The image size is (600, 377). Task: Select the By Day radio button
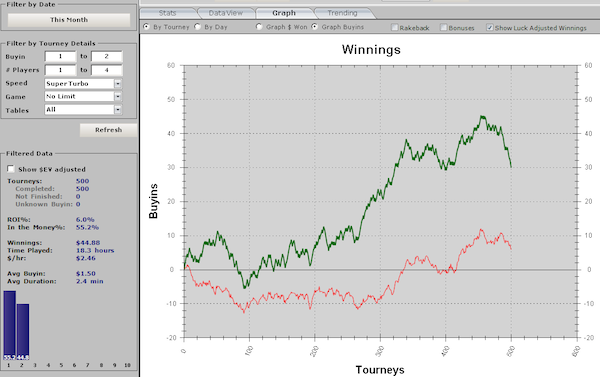[197, 27]
